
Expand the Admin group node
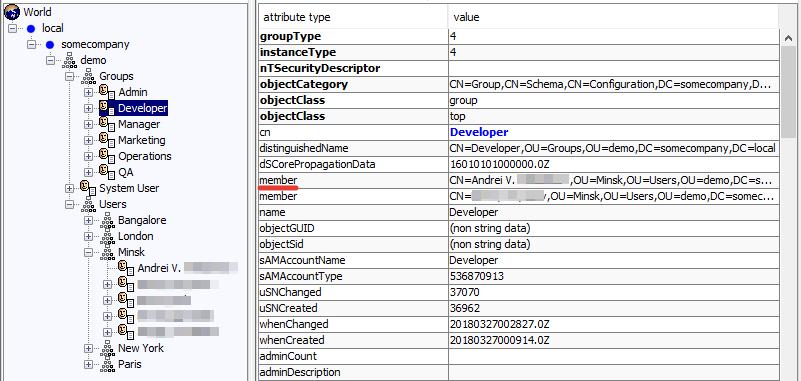(x=88, y=92)
